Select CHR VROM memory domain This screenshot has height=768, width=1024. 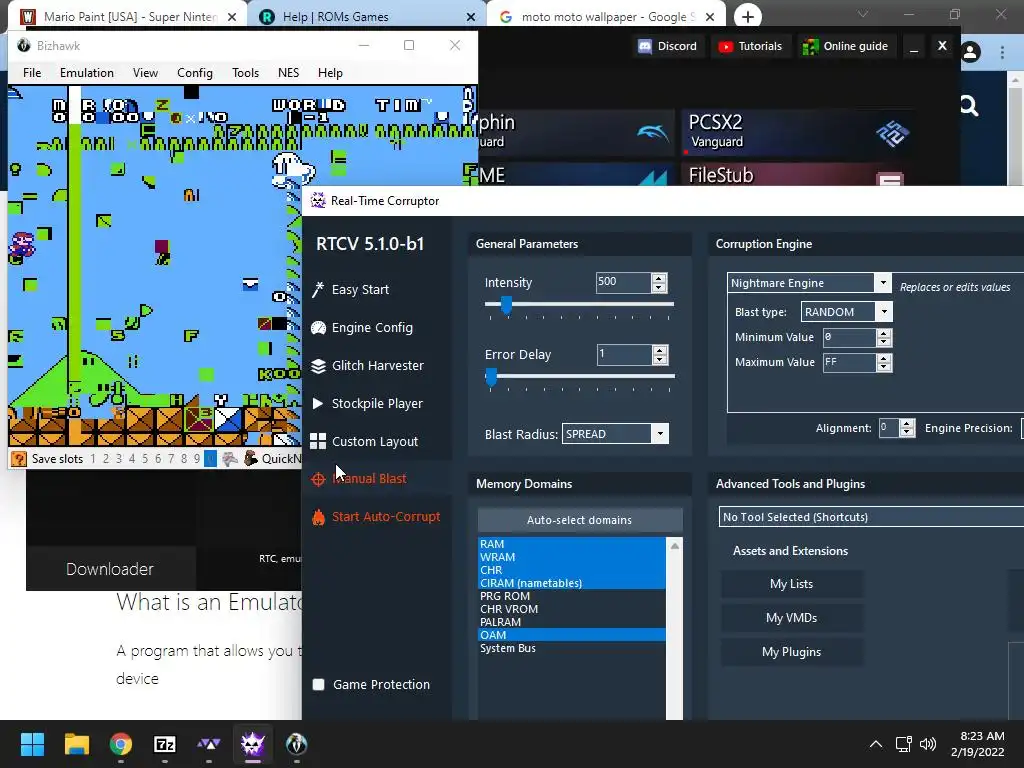571,609
